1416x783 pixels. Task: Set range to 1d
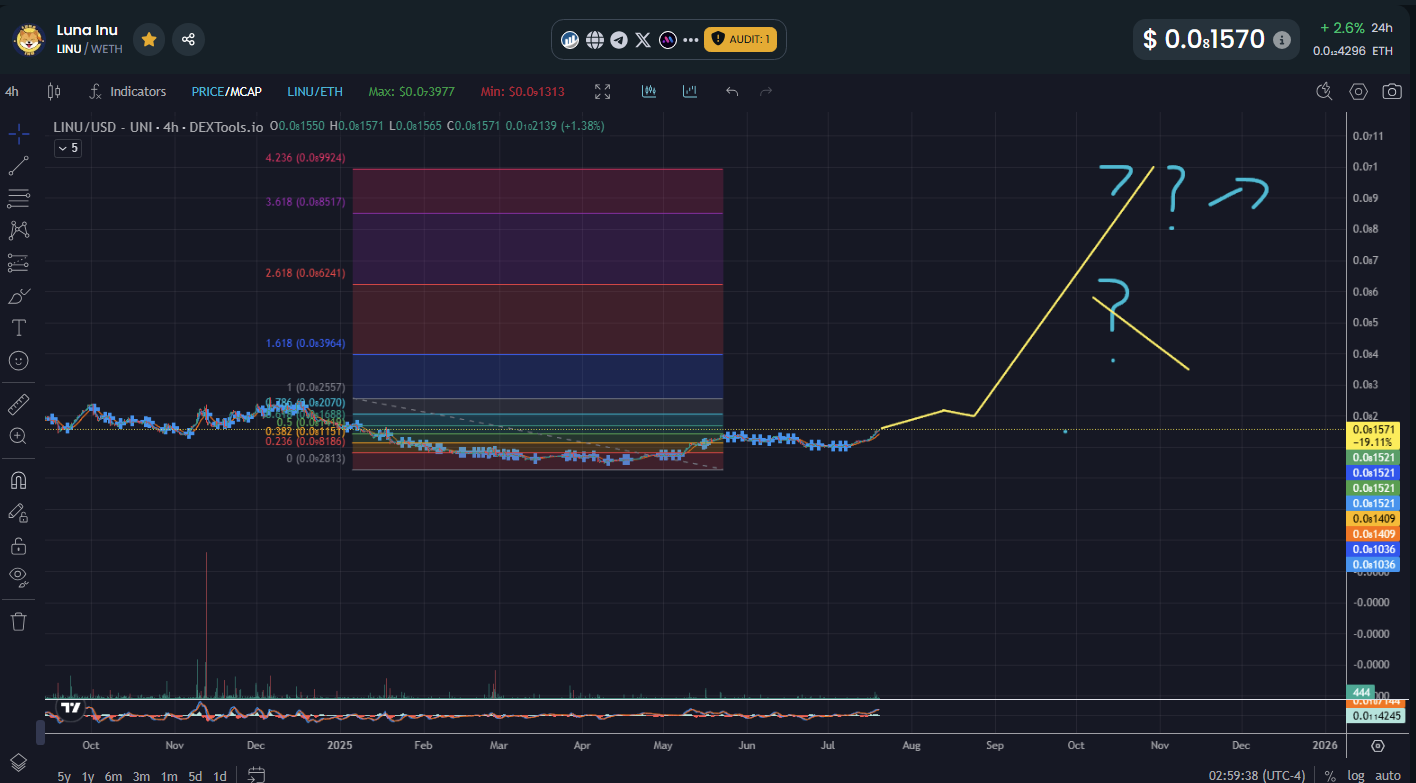pyautogui.click(x=219, y=776)
